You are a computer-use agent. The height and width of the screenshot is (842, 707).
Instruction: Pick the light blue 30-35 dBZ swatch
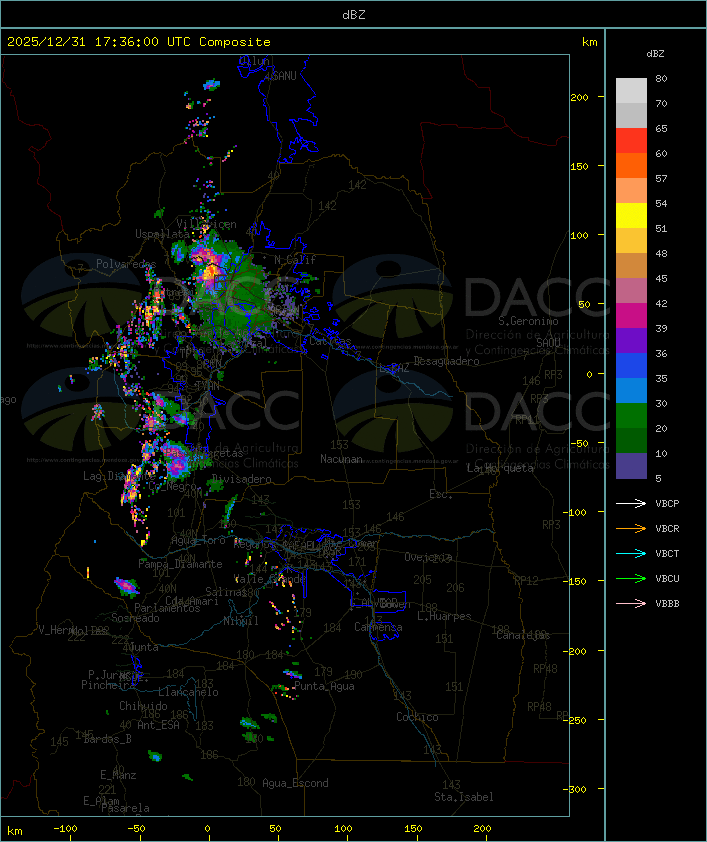click(631, 390)
